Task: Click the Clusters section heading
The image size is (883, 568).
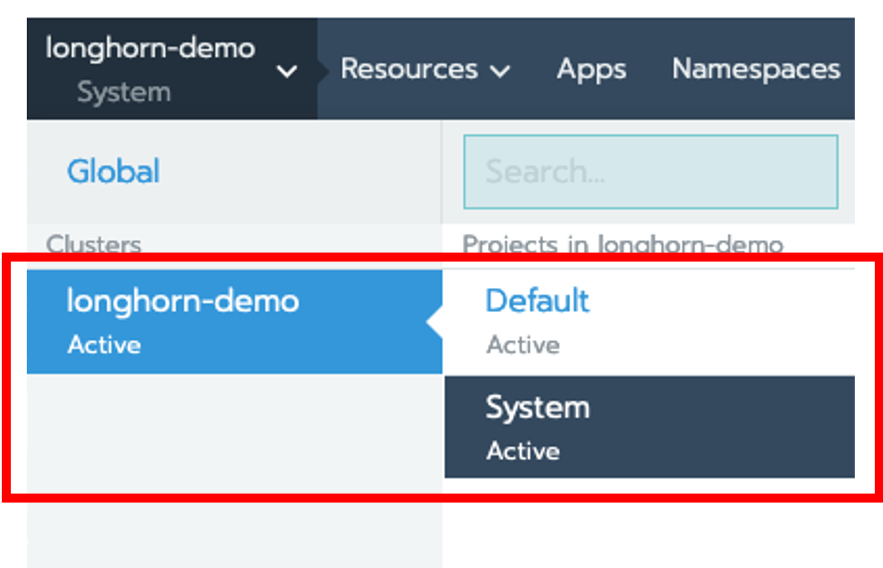Action: (x=93, y=244)
